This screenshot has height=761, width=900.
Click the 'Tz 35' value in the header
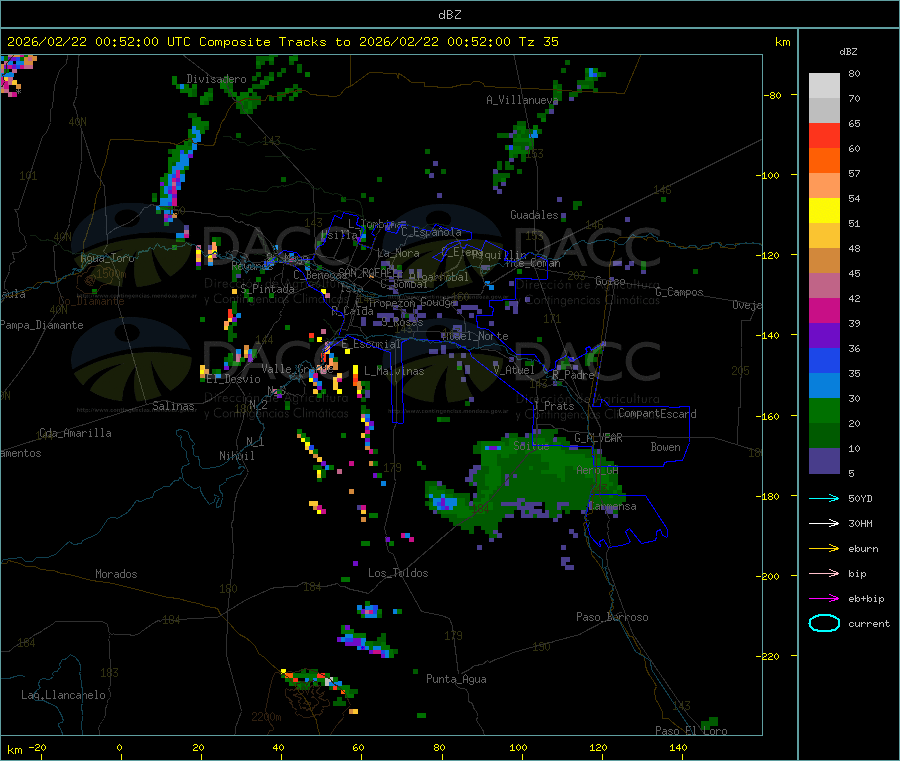coord(538,42)
